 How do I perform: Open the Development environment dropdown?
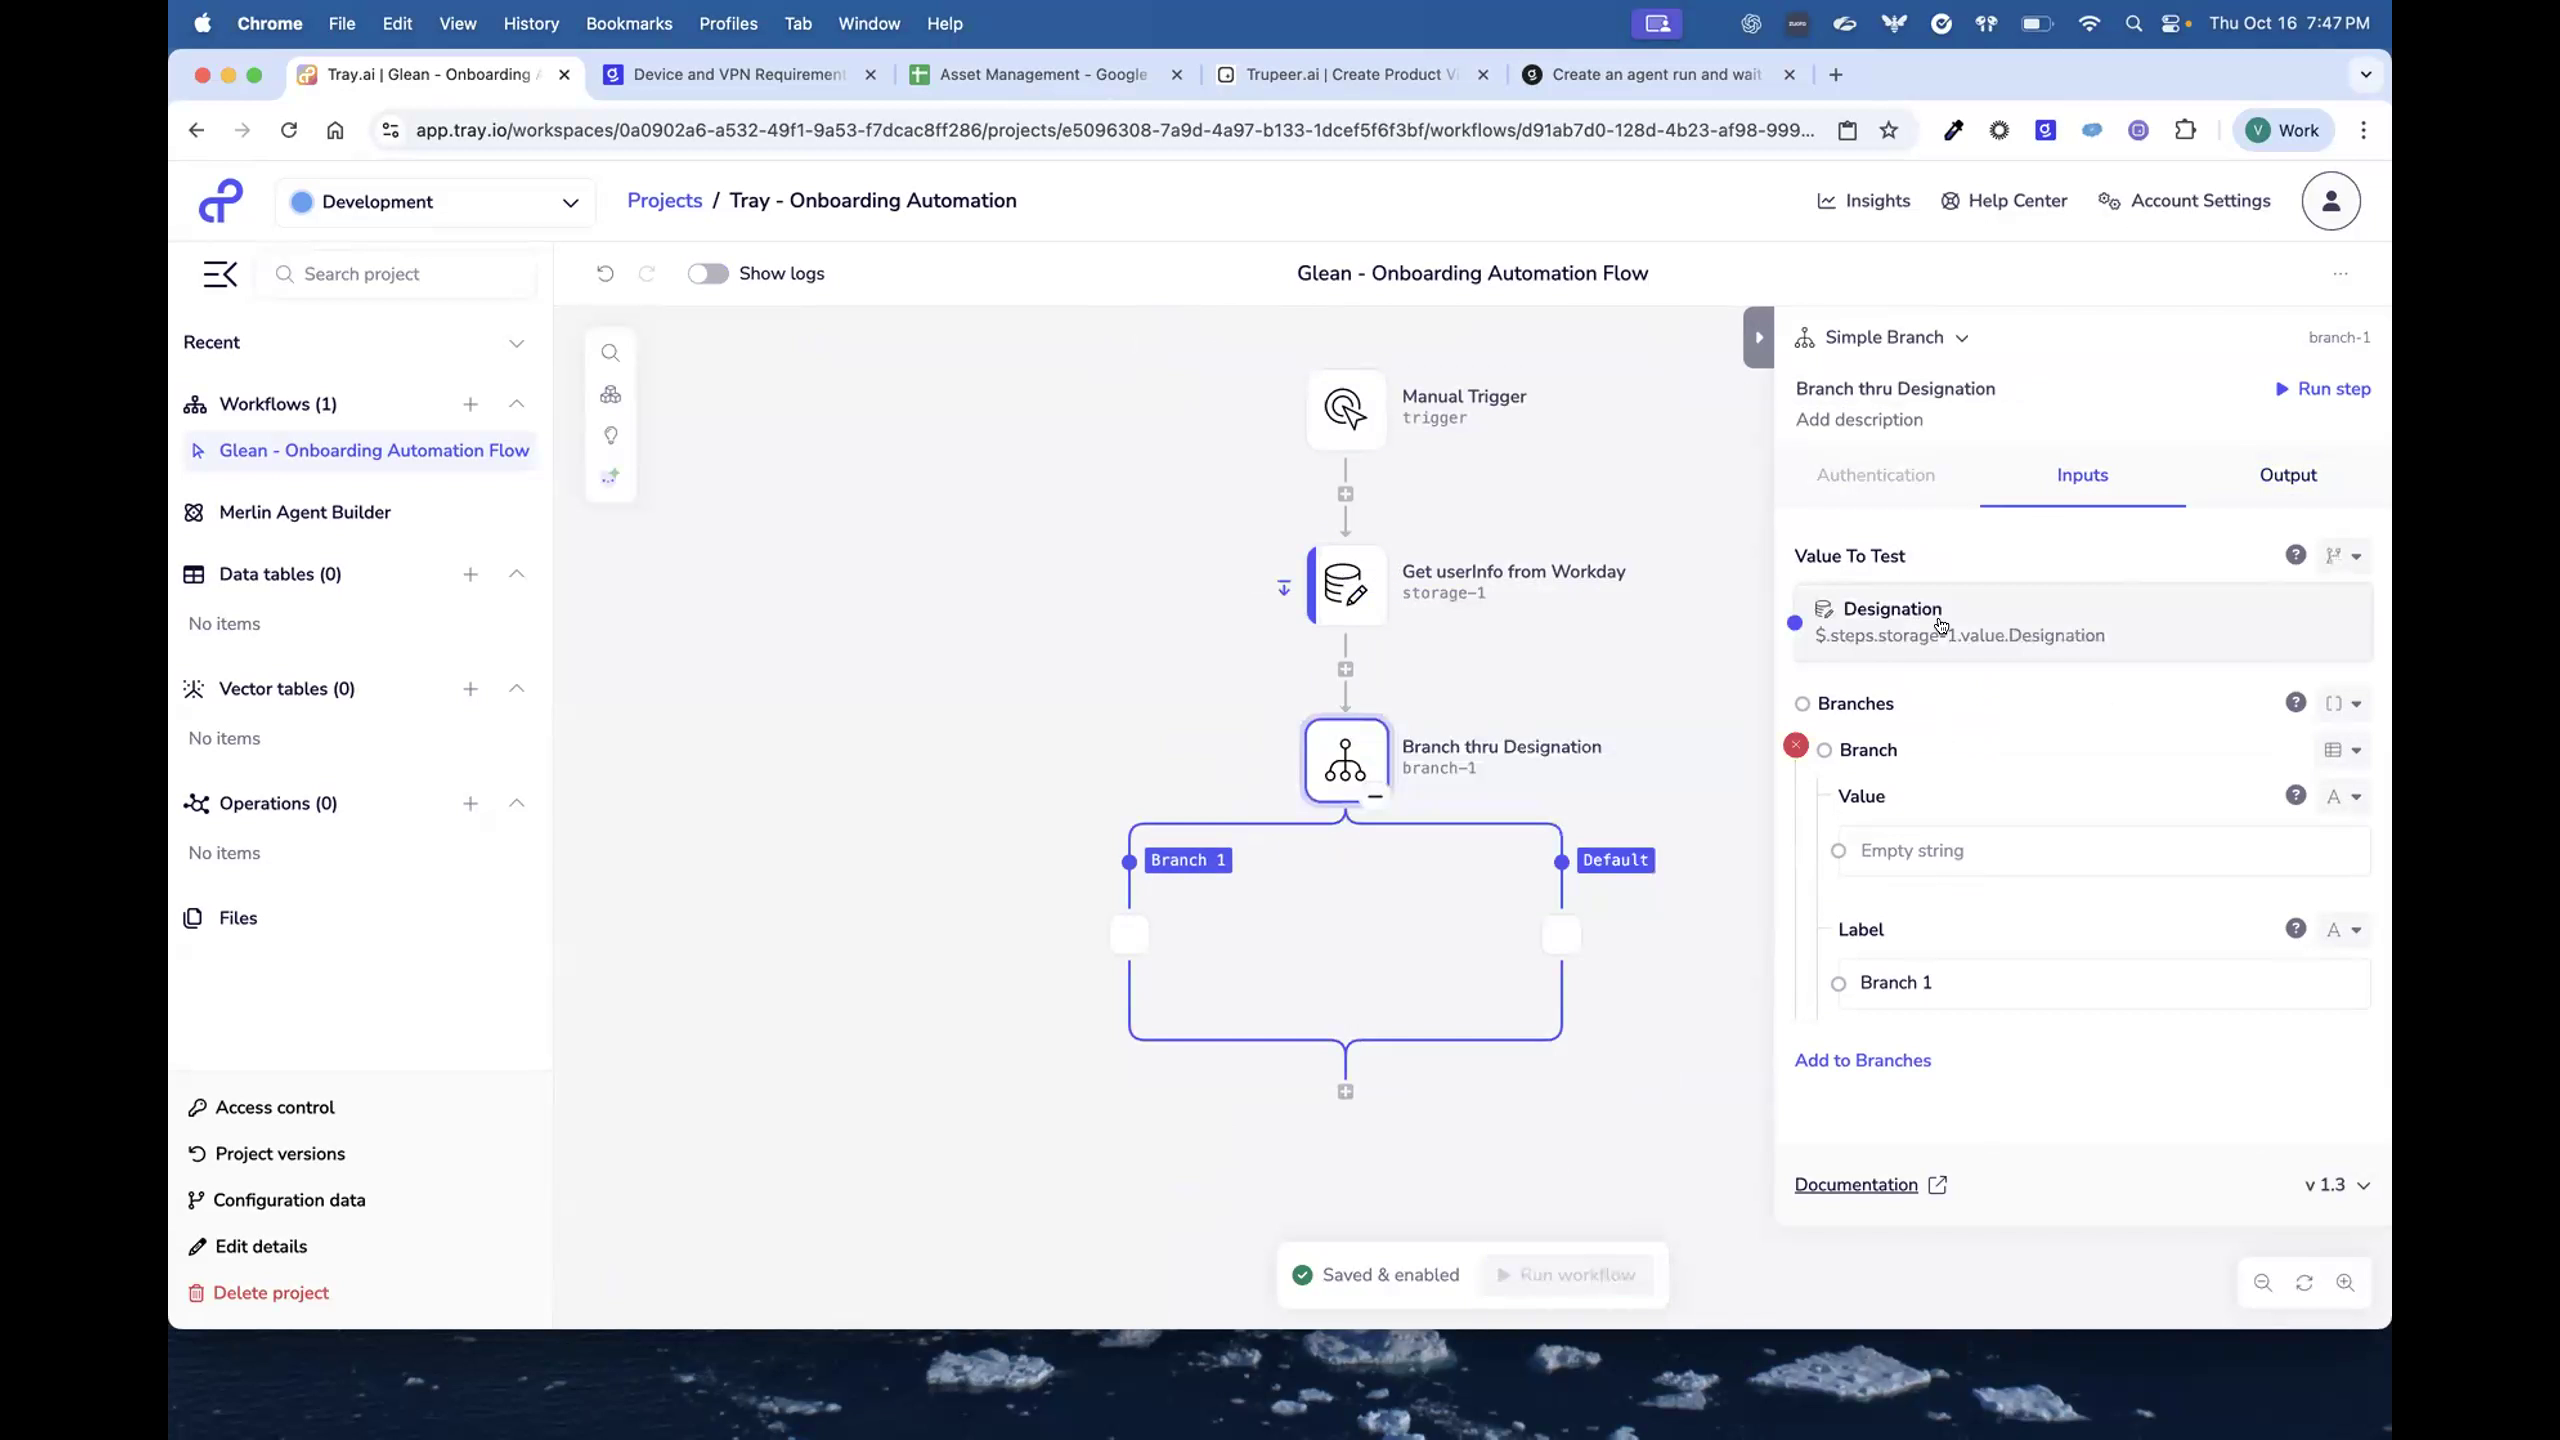click(x=435, y=201)
